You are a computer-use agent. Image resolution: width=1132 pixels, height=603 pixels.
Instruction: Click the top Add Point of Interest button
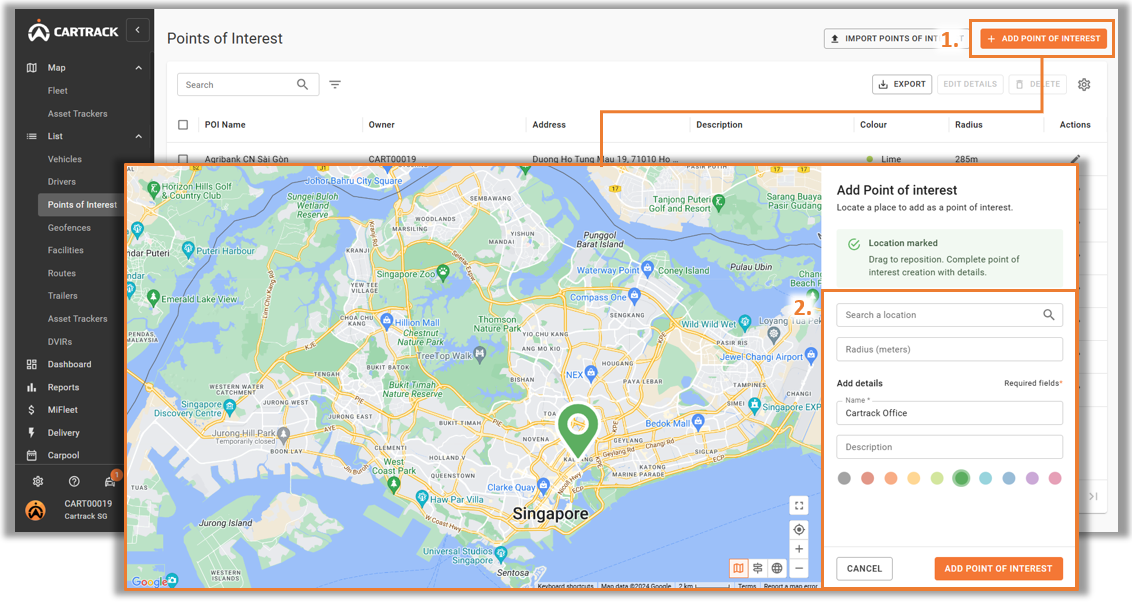tap(1043, 38)
